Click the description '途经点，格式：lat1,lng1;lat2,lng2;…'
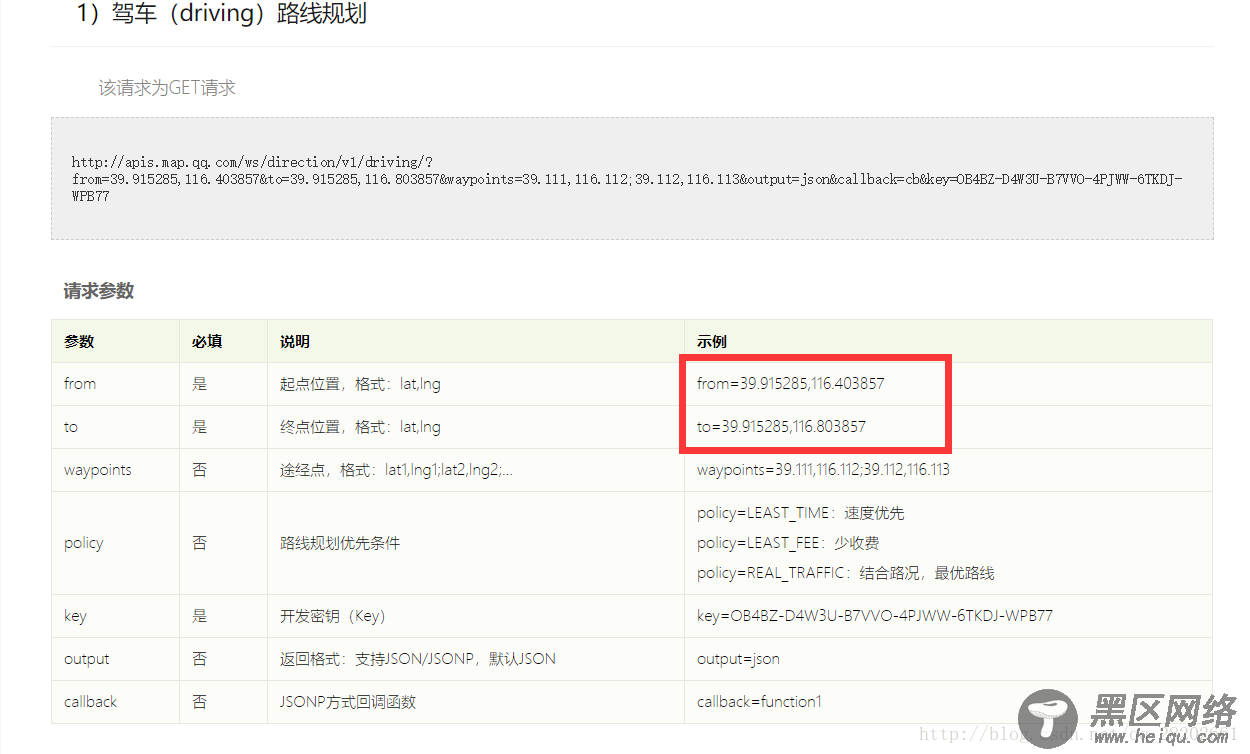The image size is (1250, 754). [396, 470]
